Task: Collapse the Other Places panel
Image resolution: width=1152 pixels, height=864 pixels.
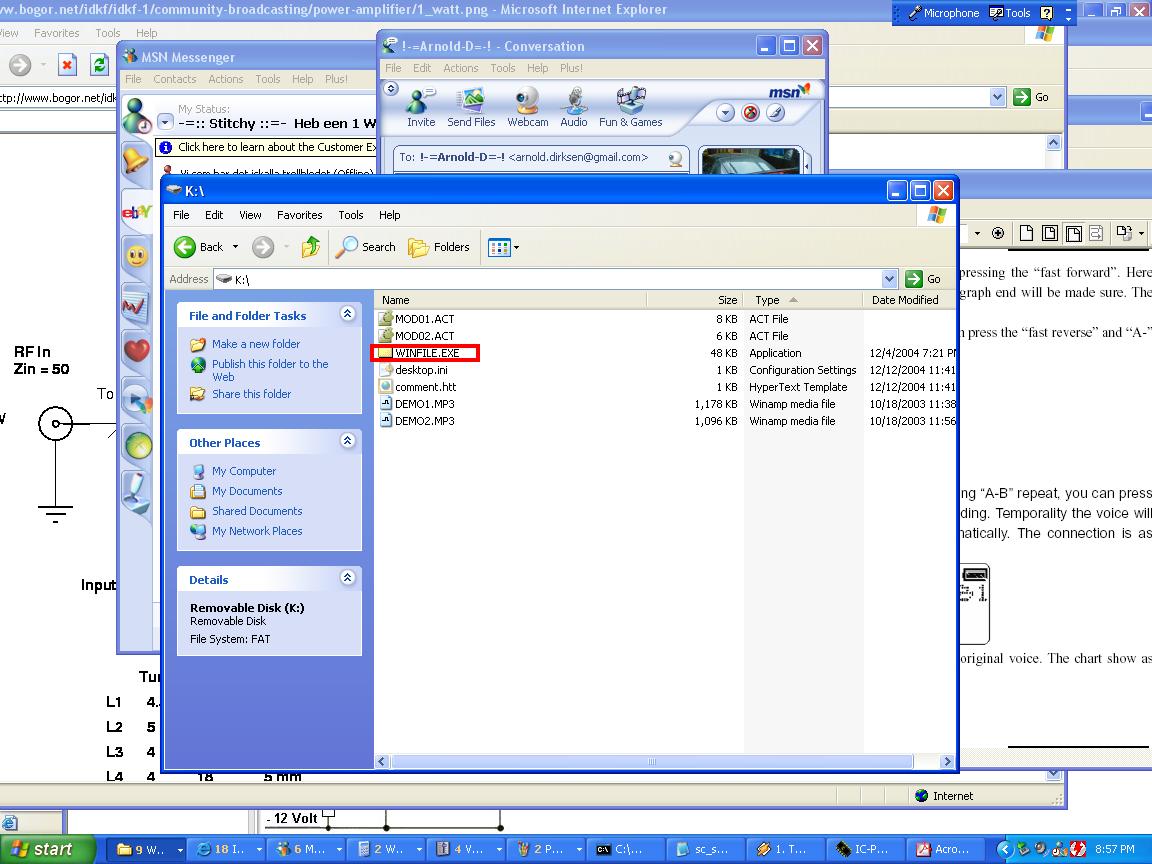Action: (x=347, y=442)
